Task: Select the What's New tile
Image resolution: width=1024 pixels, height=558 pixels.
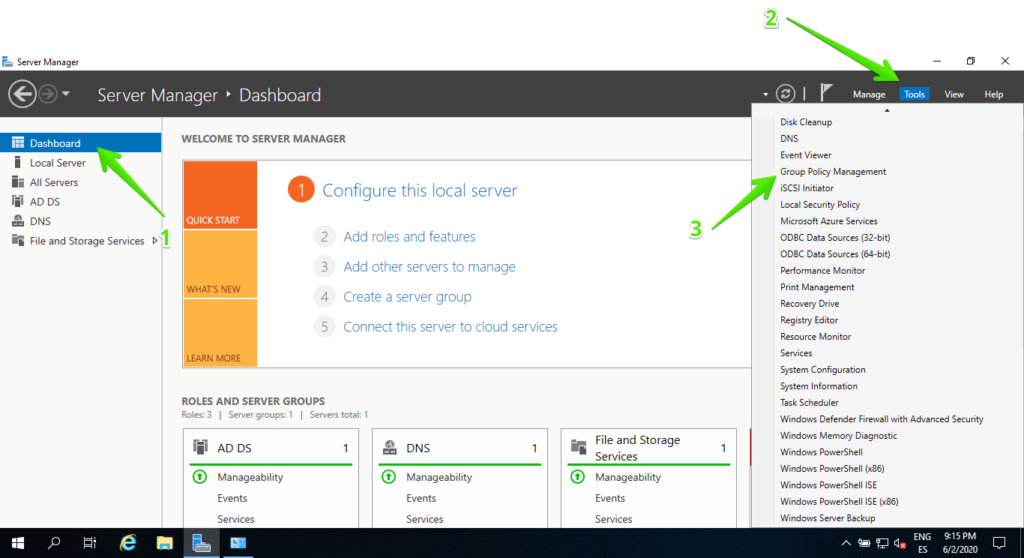Action: pyautogui.click(x=220, y=264)
